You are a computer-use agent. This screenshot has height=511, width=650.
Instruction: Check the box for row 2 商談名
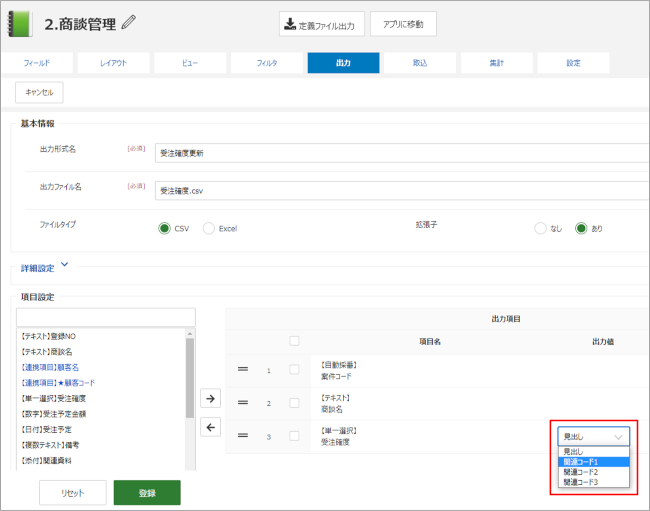[x=294, y=403]
